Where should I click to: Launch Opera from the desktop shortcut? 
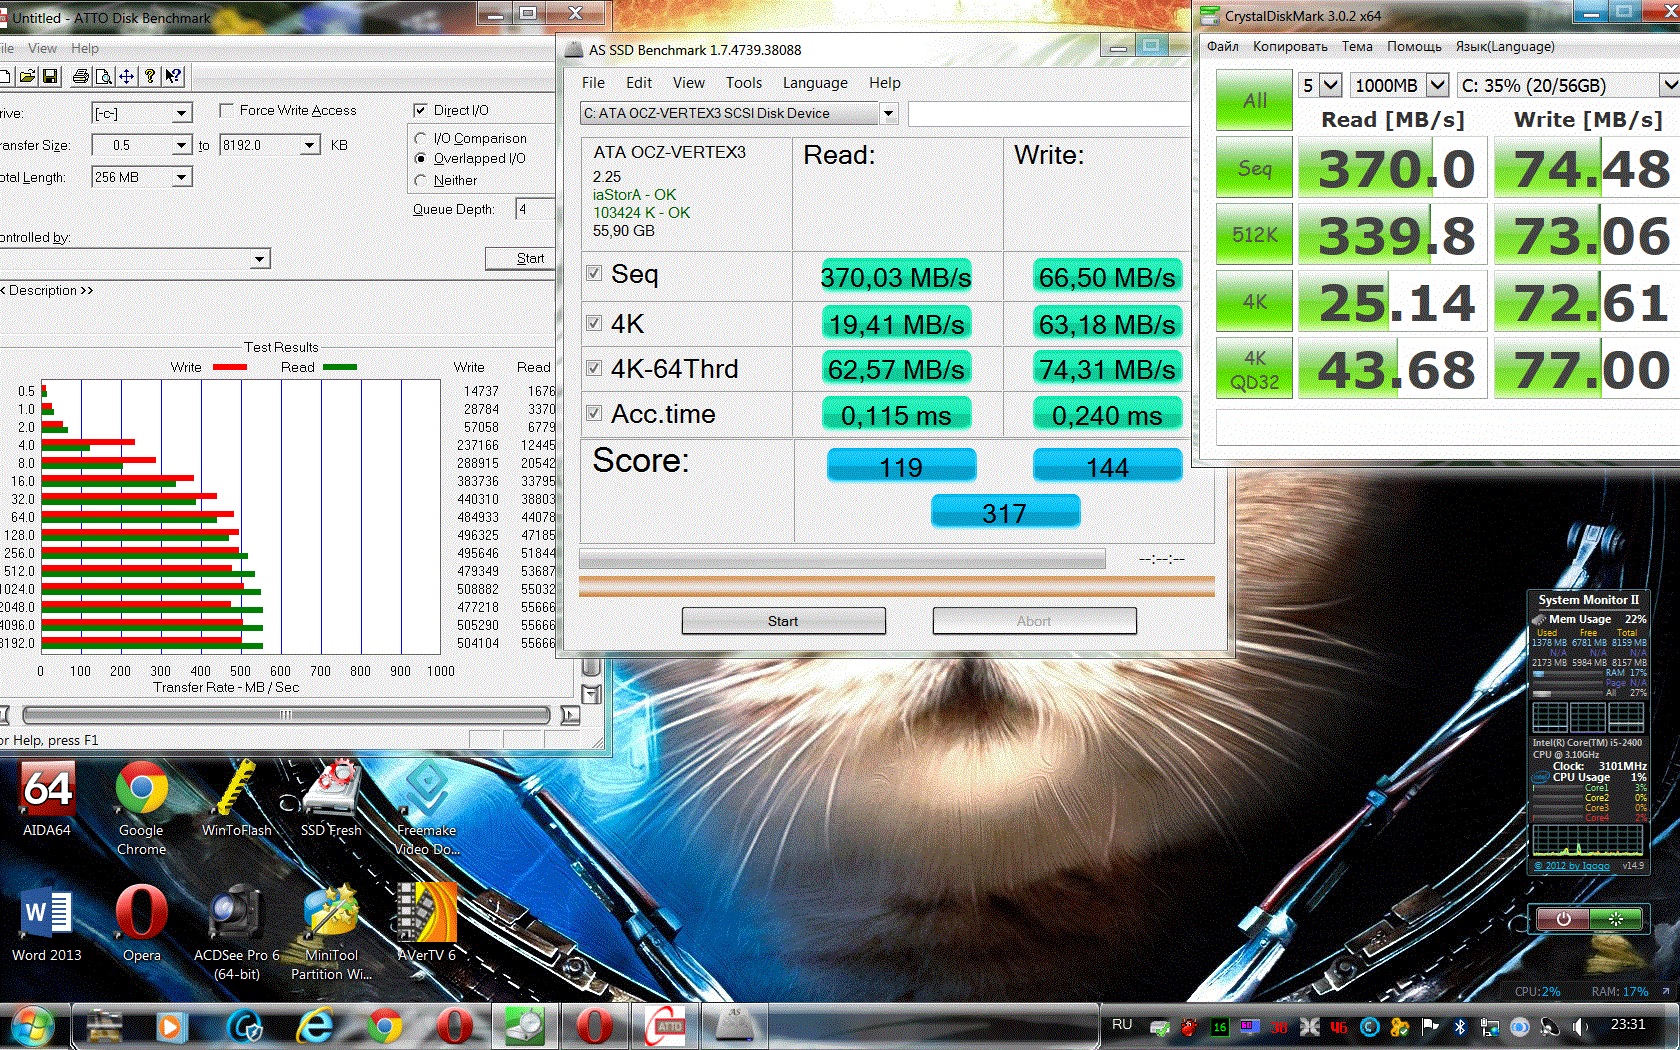[x=141, y=924]
